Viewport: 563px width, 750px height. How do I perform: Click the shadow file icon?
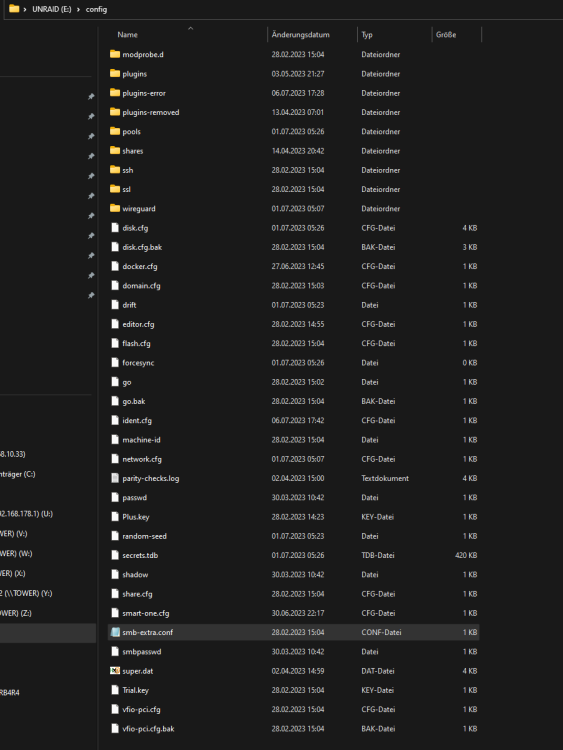pos(115,574)
